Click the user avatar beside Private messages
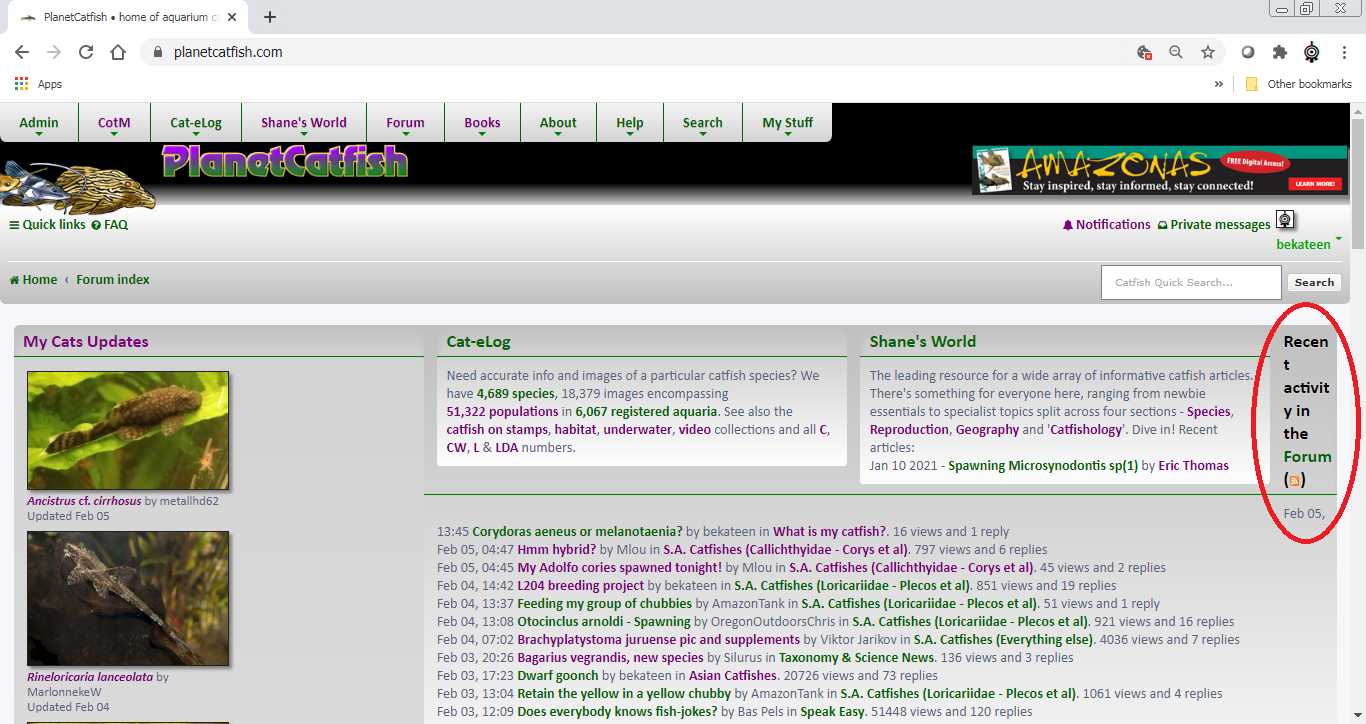This screenshot has width=1366, height=724. point(1285,220)
